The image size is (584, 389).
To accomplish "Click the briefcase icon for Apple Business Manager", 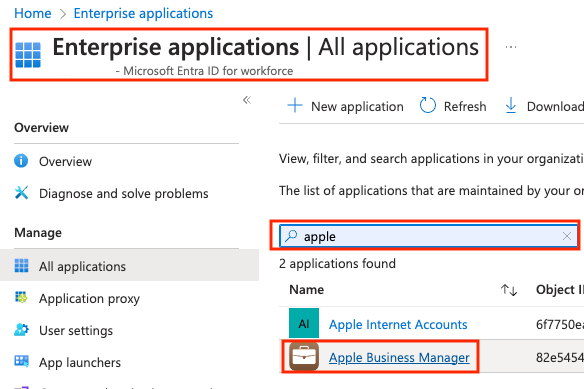I will click(x=304, y=357).
